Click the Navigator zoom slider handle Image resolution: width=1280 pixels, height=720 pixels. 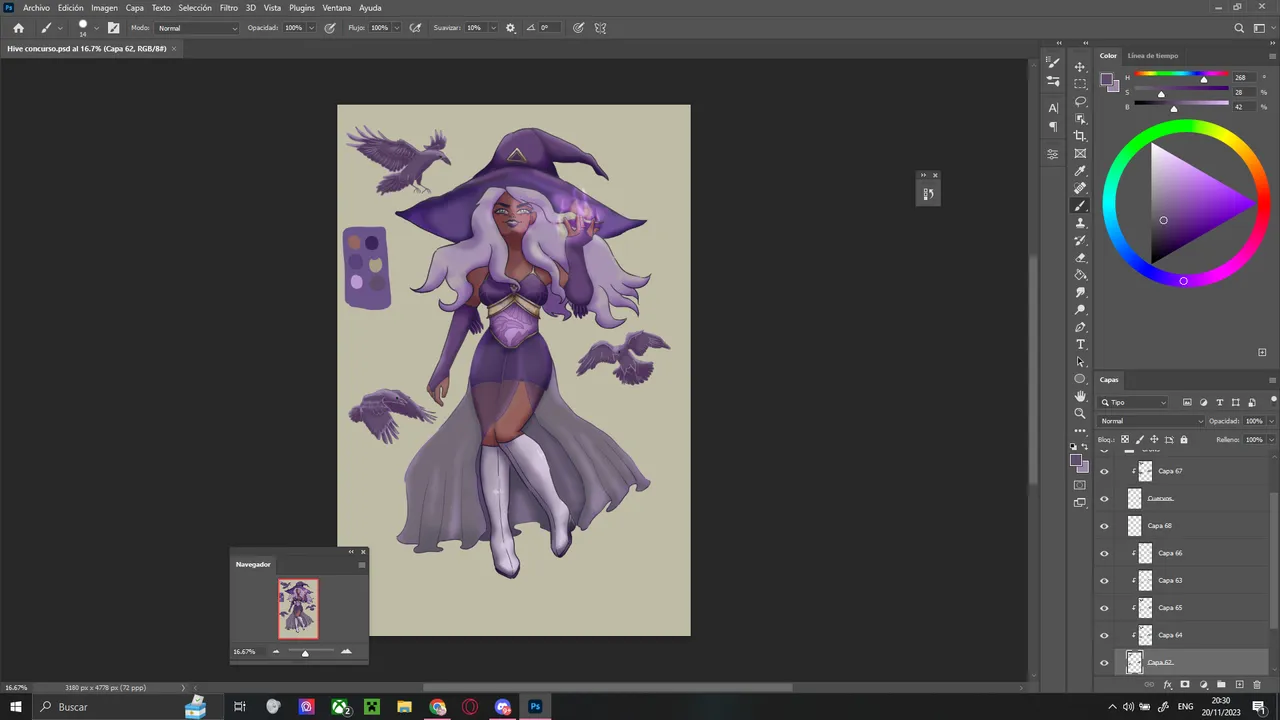[x=305, y=652]
